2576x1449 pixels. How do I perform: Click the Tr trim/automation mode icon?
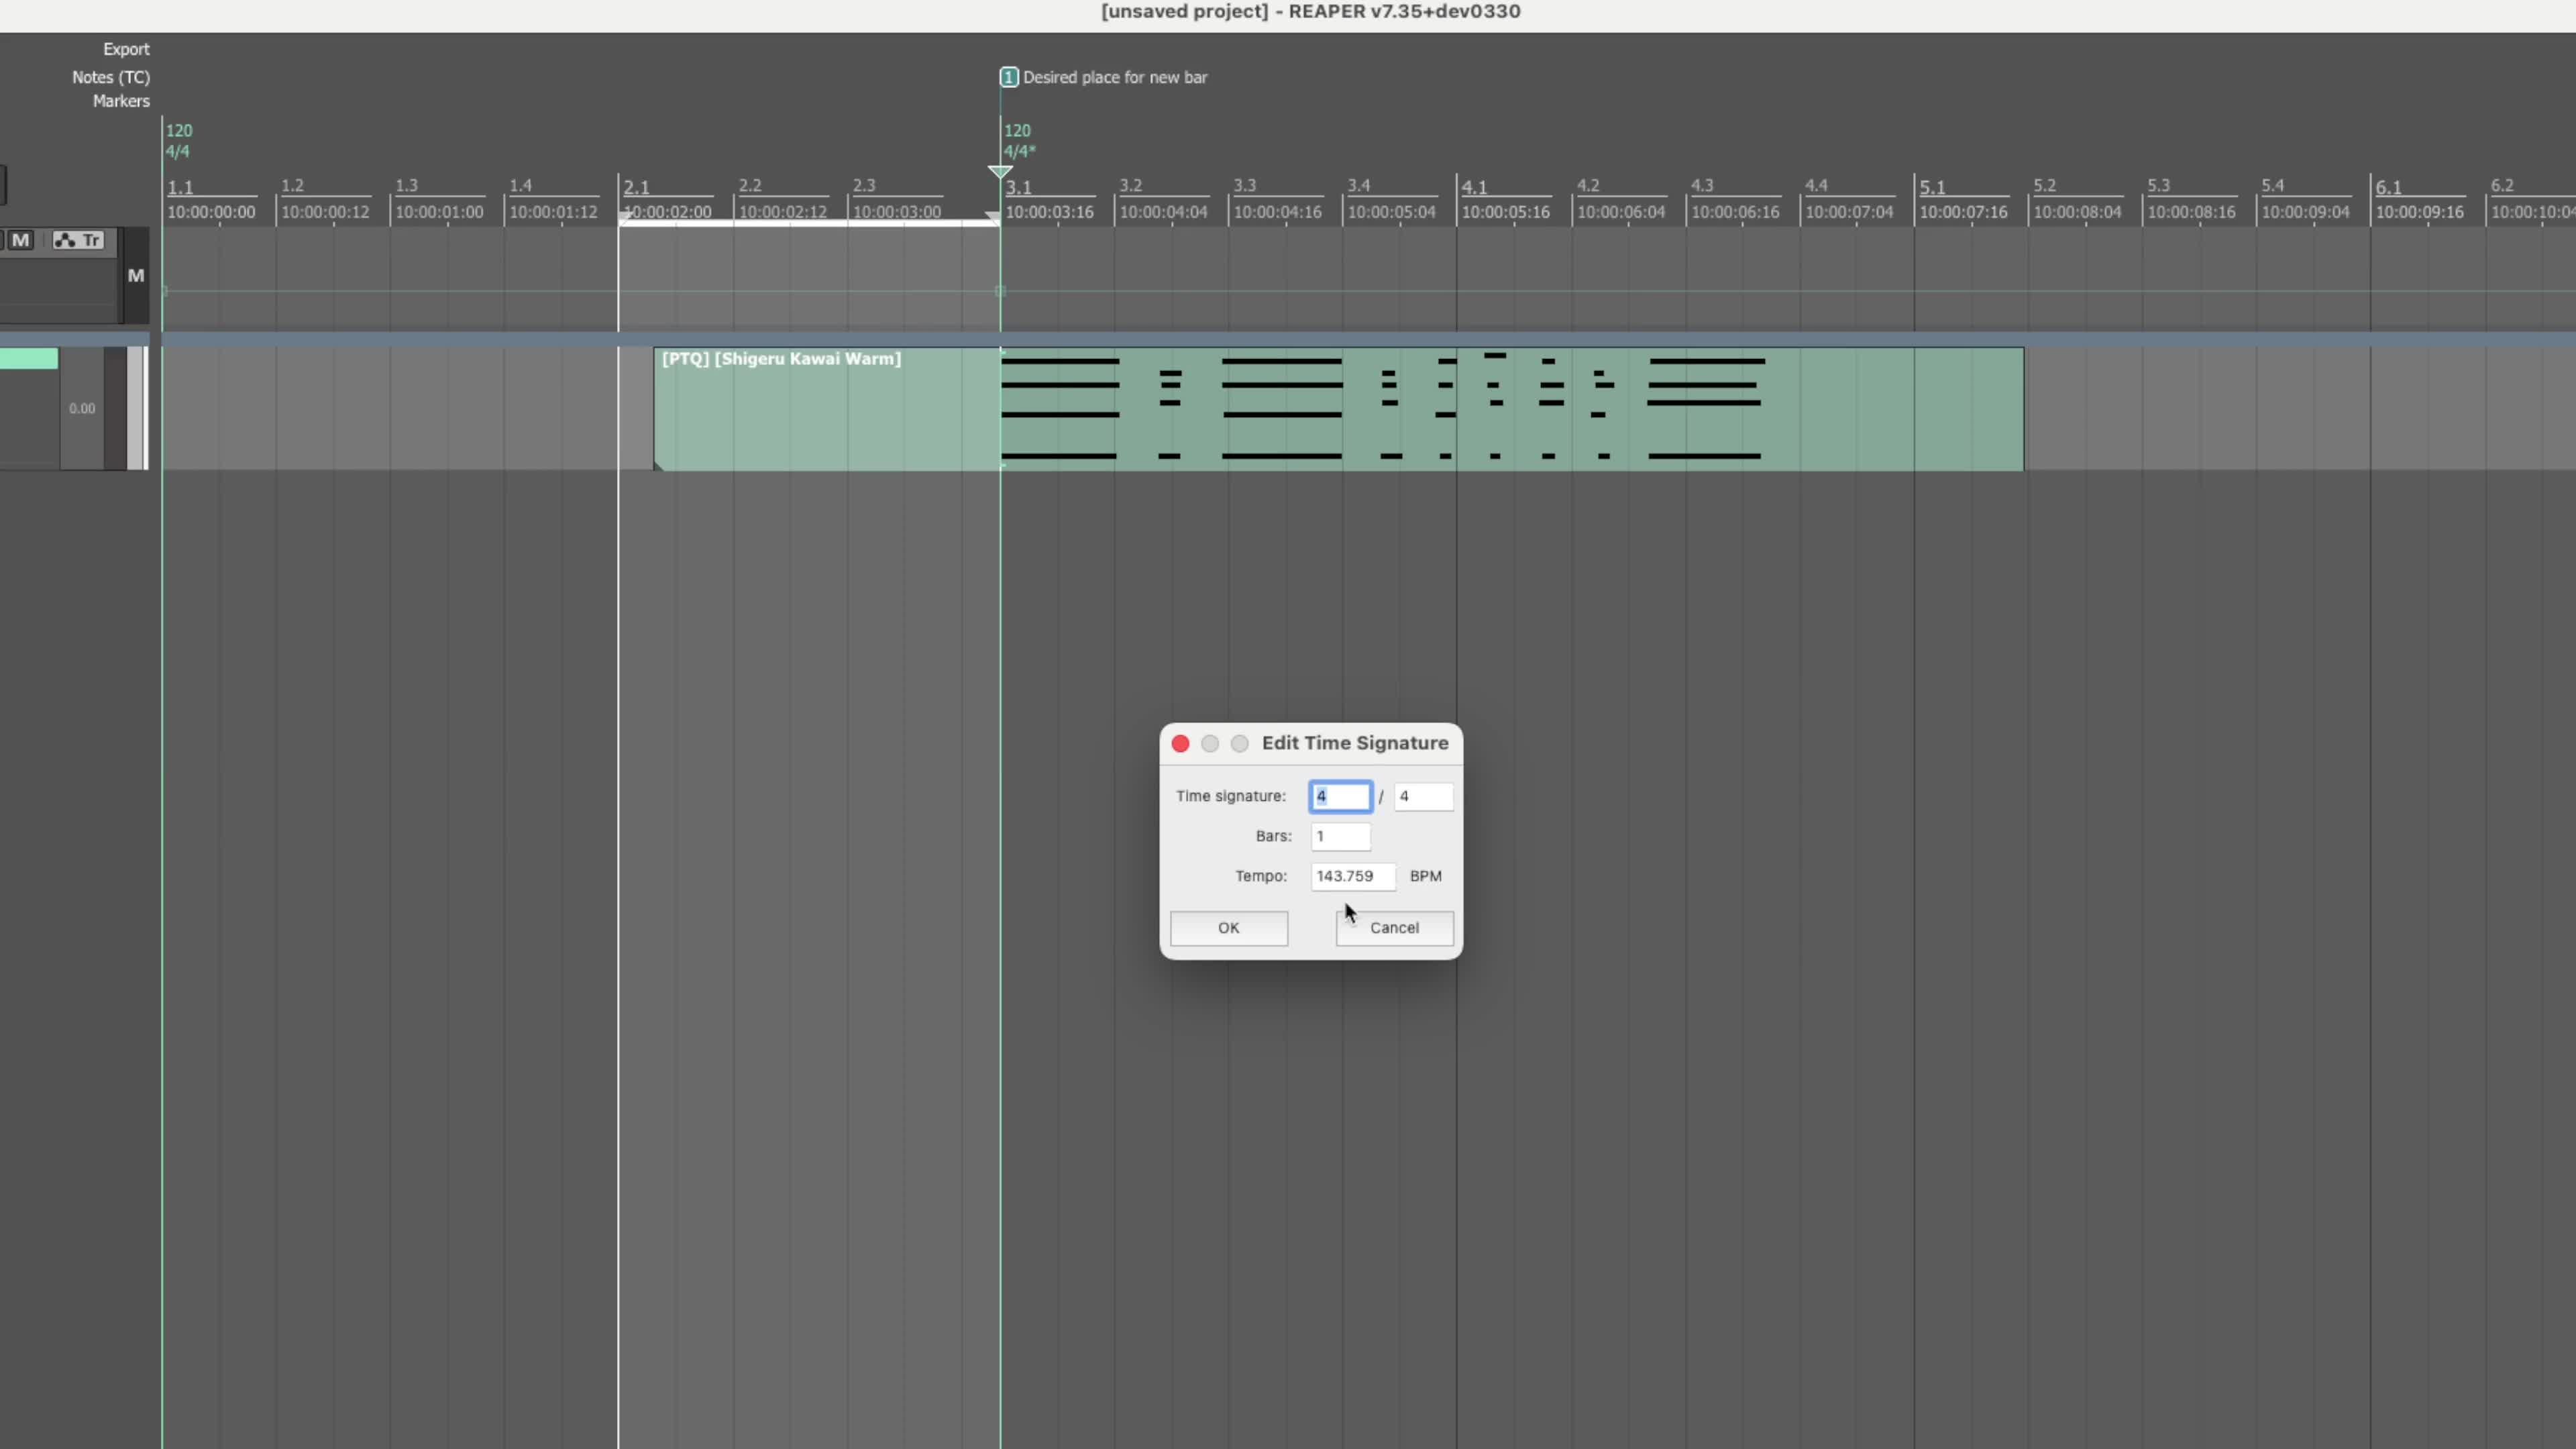(x=91, y=240)
